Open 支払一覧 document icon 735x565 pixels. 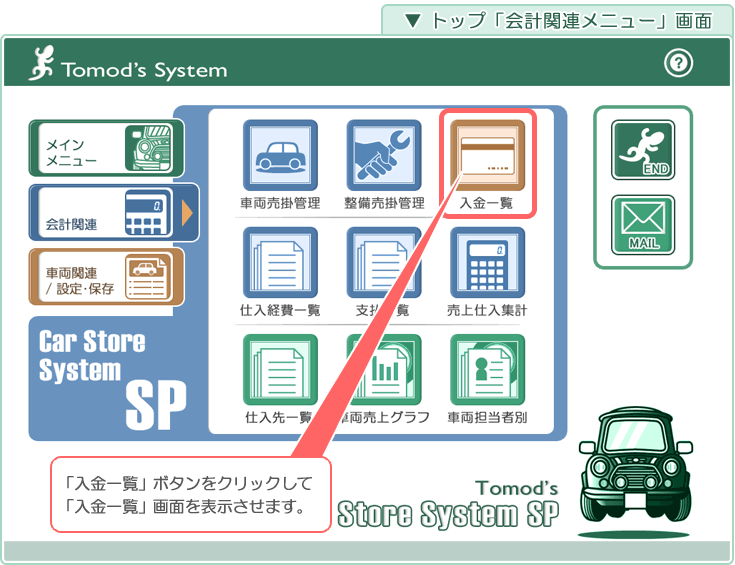[384, 263]
